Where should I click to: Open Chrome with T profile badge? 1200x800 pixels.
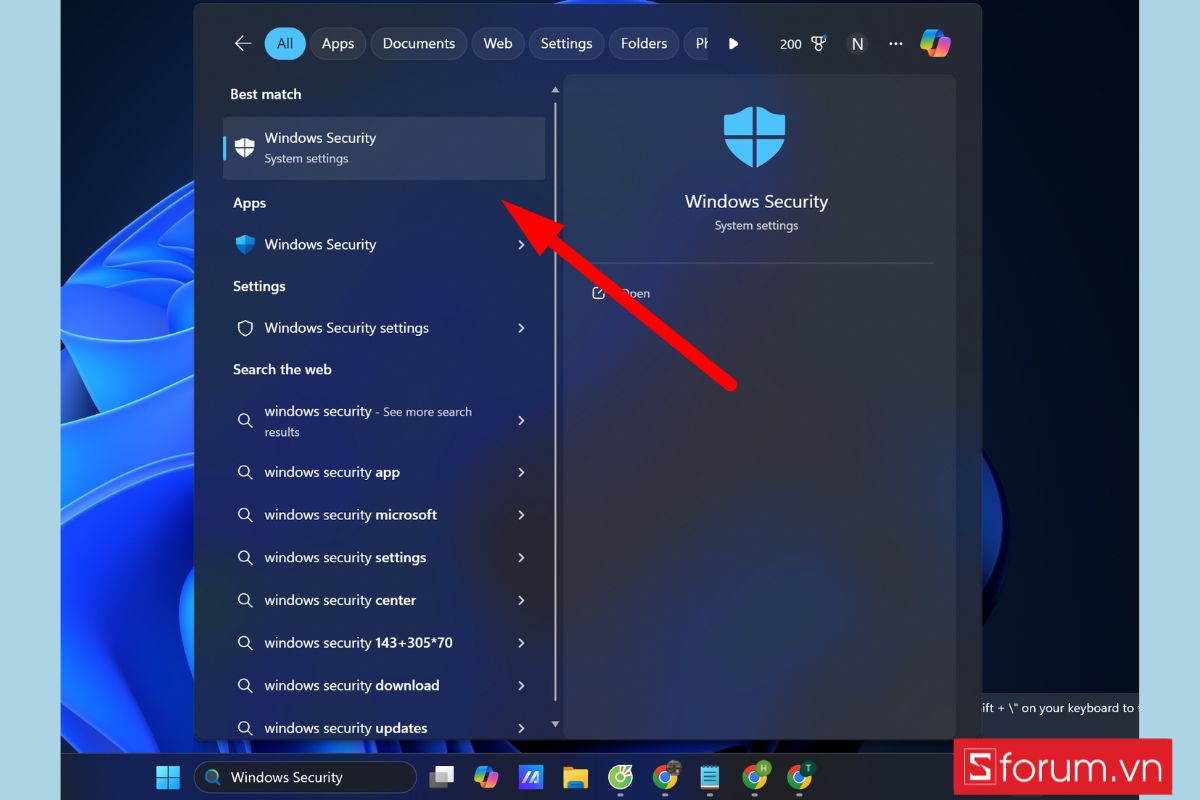[800, 776]
